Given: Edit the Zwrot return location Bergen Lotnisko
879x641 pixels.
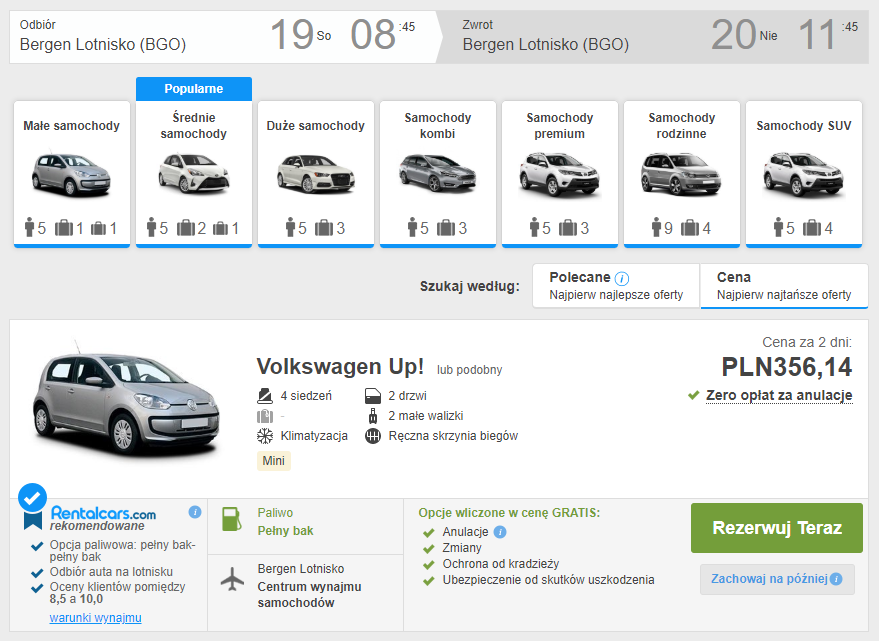Looking at the screenshot, I should (x=545, y=44).
